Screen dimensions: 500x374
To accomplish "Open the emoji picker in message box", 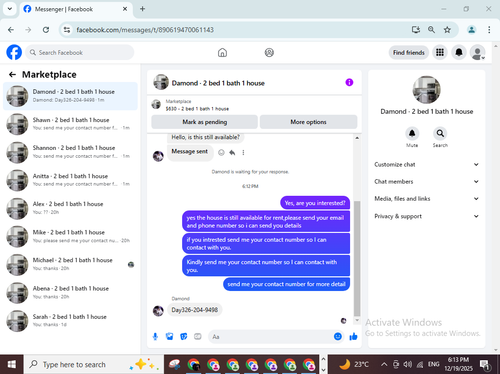I will (x=338, y=337).
